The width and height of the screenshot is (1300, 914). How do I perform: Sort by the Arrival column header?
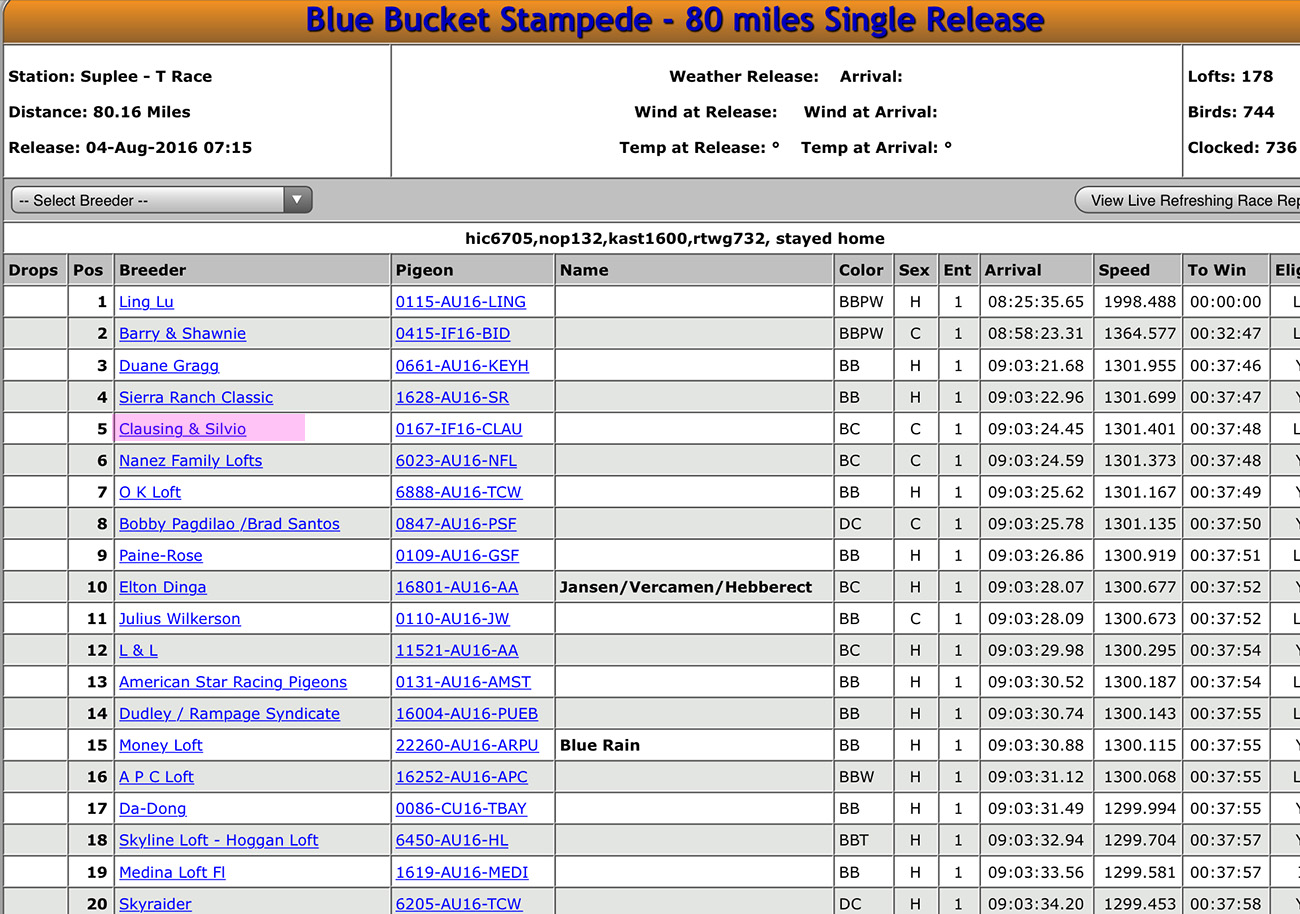[1013, 269]
